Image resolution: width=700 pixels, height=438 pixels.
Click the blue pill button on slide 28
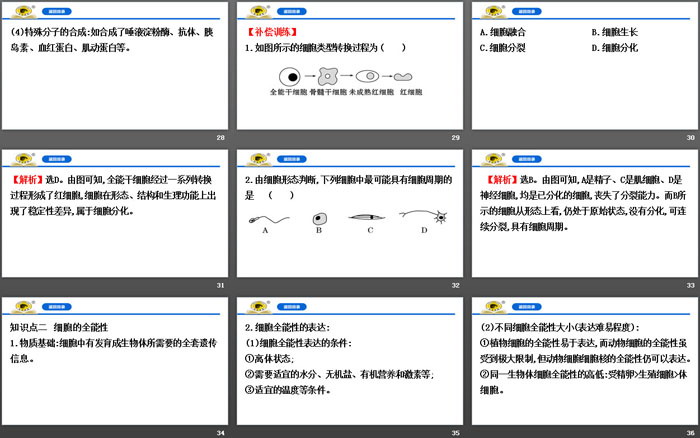point(57,12)
